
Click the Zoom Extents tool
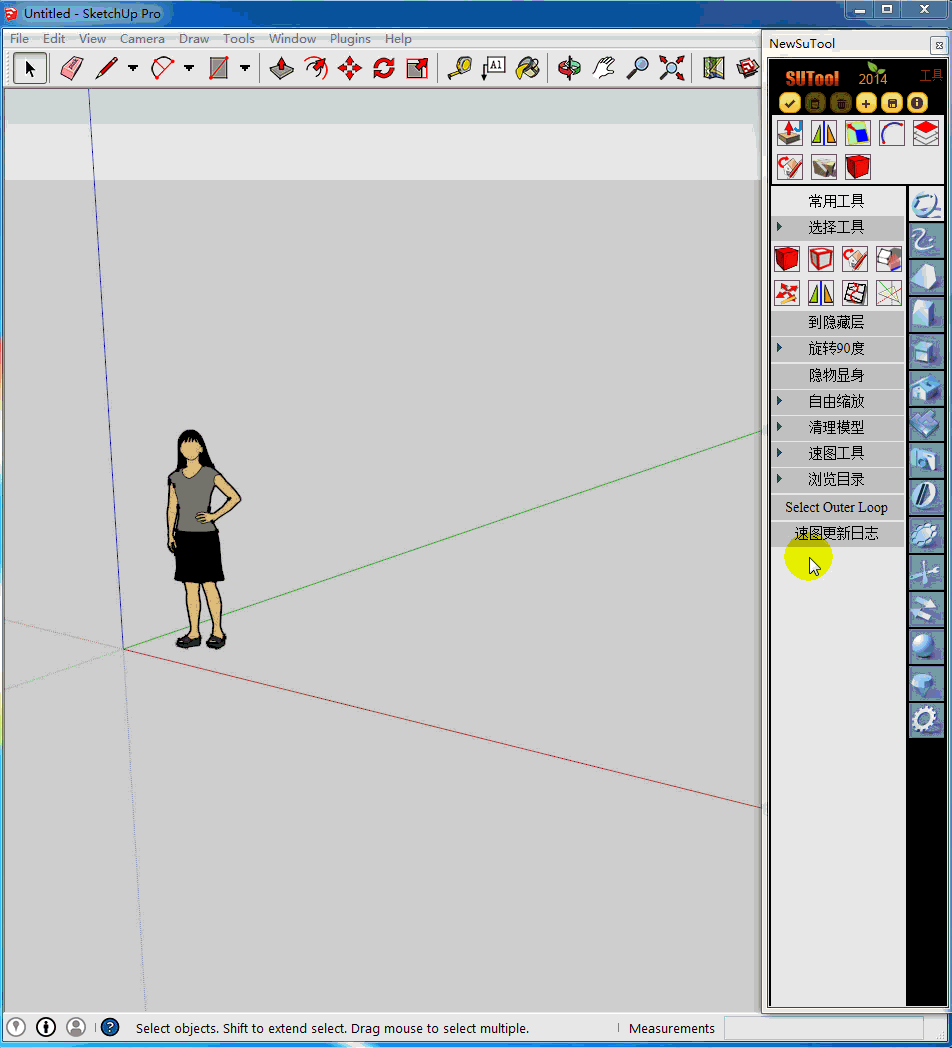[x=672, y=68]
